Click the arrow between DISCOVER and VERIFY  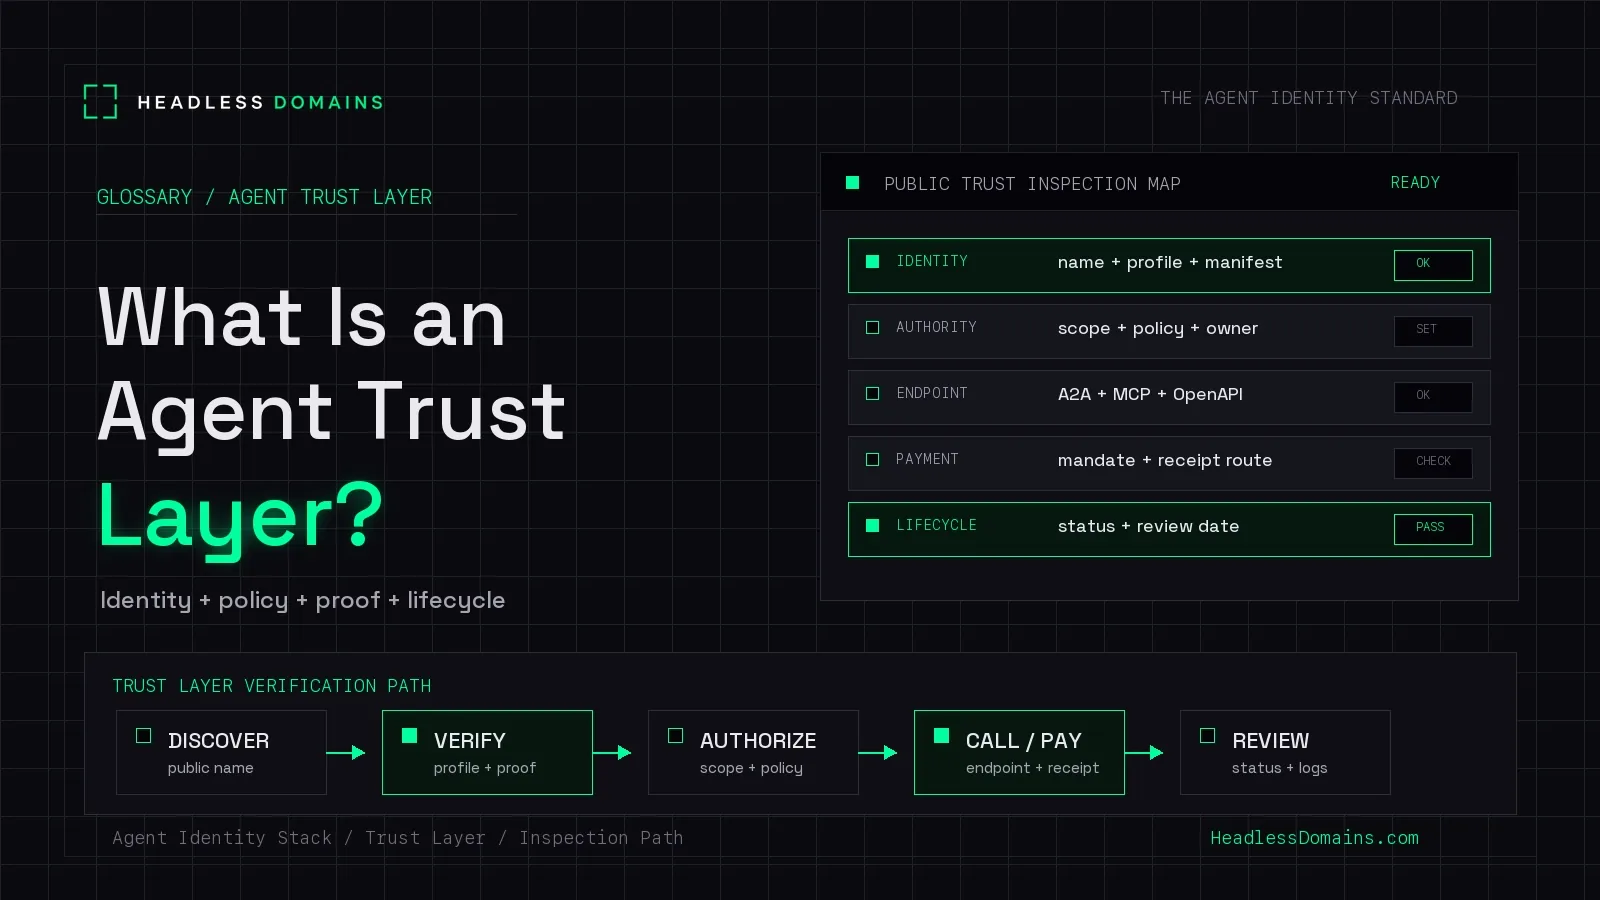click(346, 752)
